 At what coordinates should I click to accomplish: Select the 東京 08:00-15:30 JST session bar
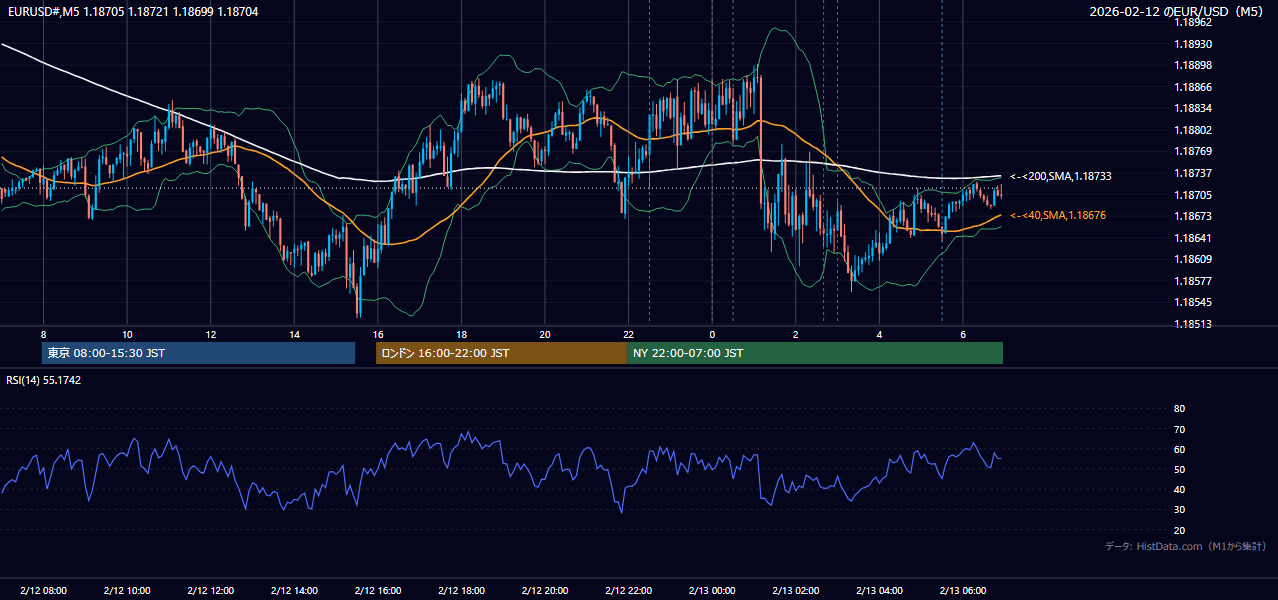[198, 353]
